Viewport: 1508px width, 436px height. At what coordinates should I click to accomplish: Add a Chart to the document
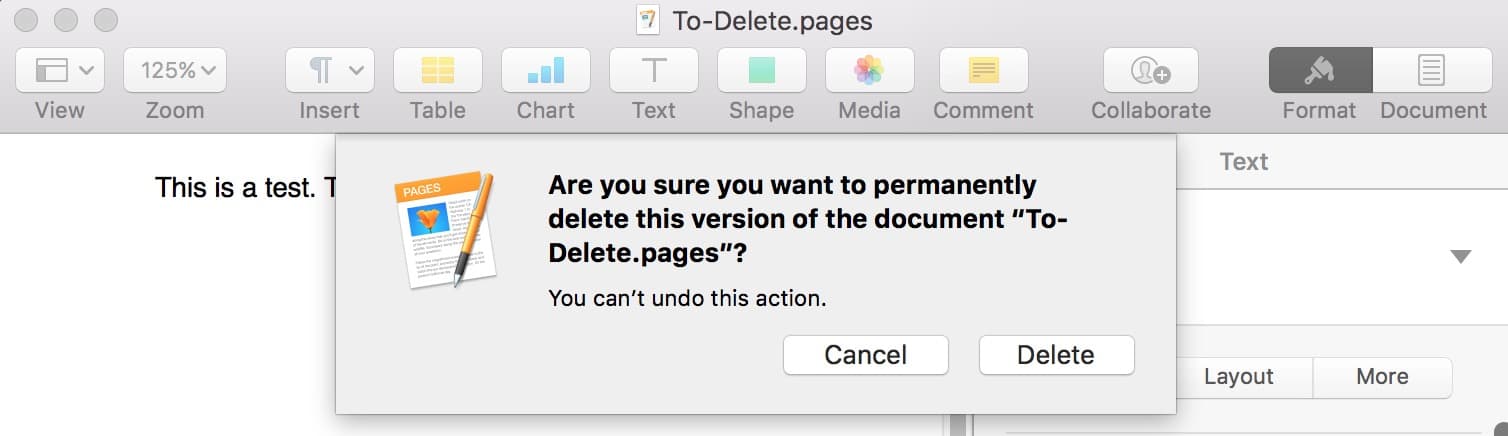(x=546, y=70)
